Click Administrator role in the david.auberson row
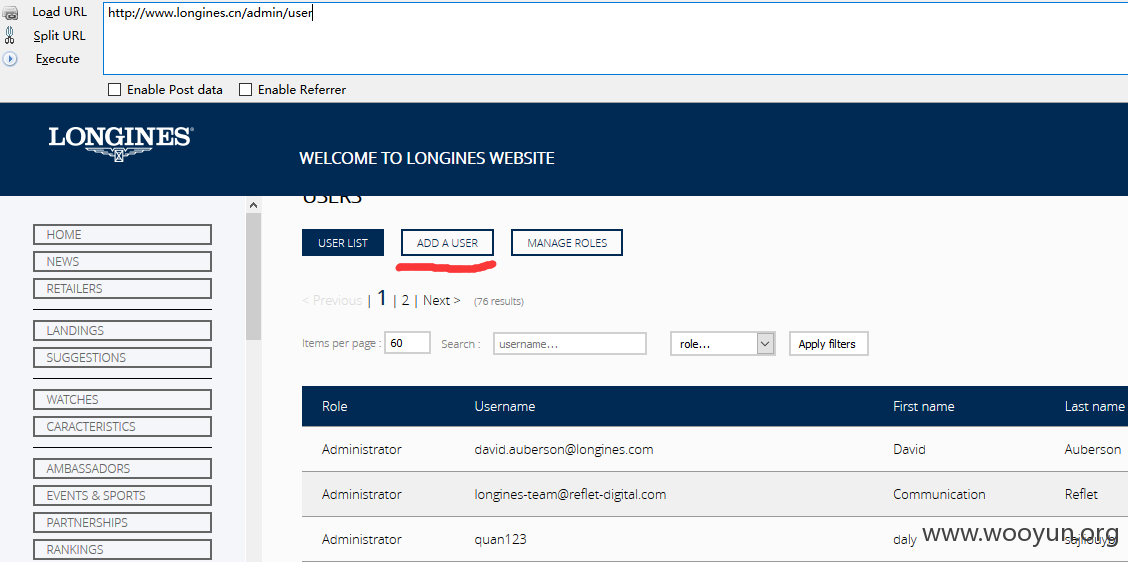 coord(362,449)
